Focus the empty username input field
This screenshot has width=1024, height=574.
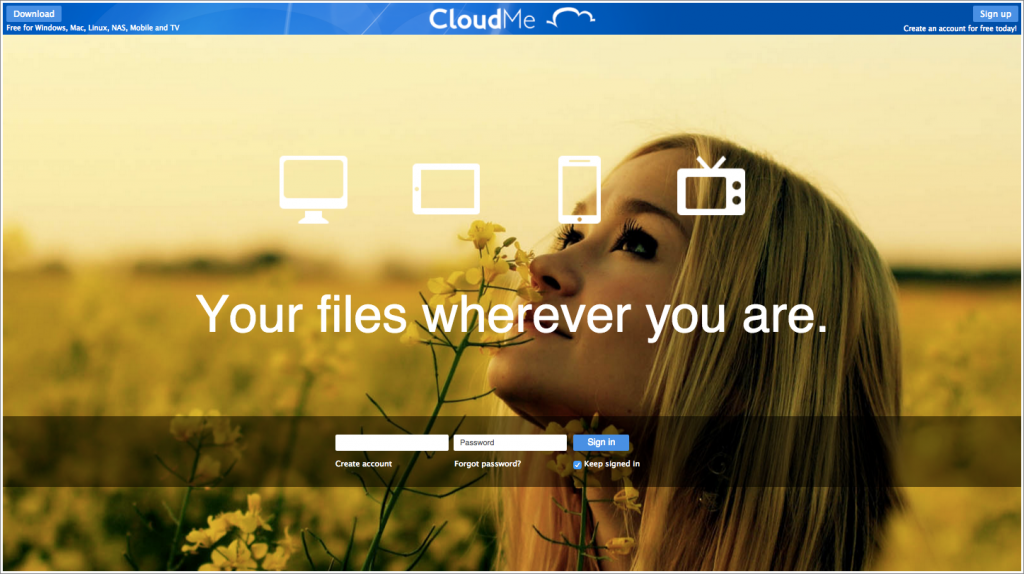[x=392, y=442]
